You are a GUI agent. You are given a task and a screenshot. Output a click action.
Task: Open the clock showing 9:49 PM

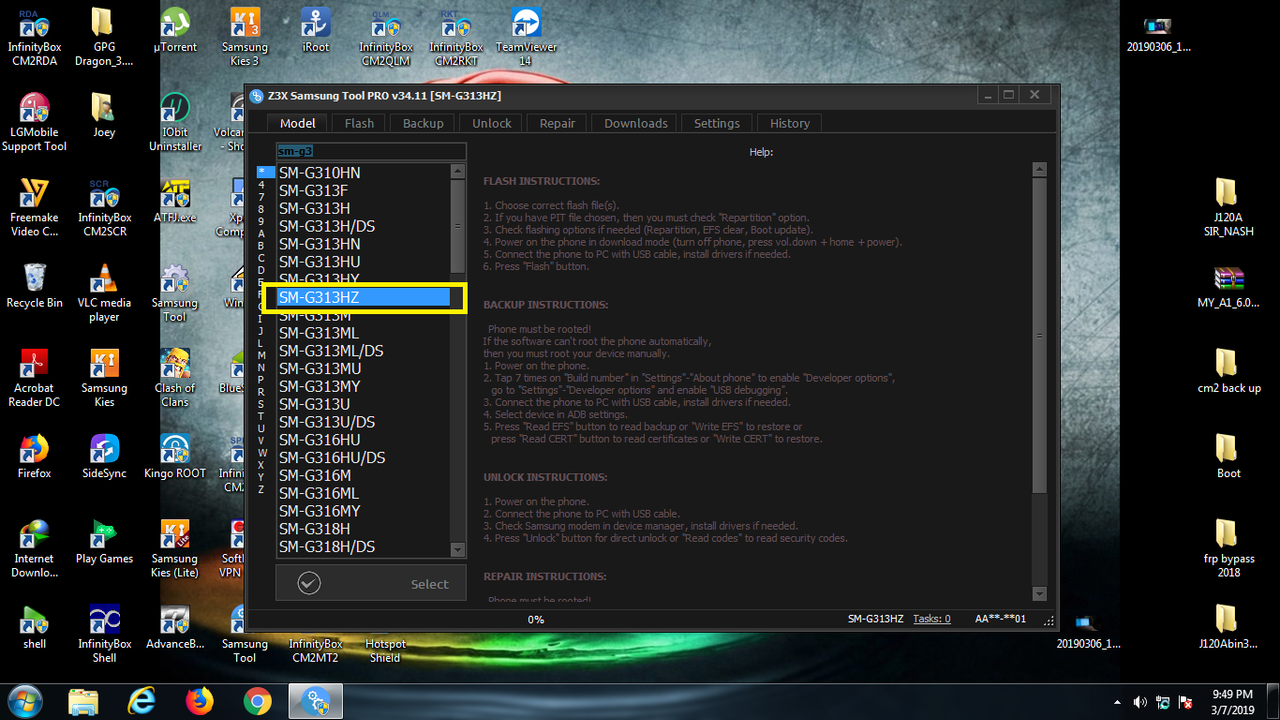click(1232, 701)
